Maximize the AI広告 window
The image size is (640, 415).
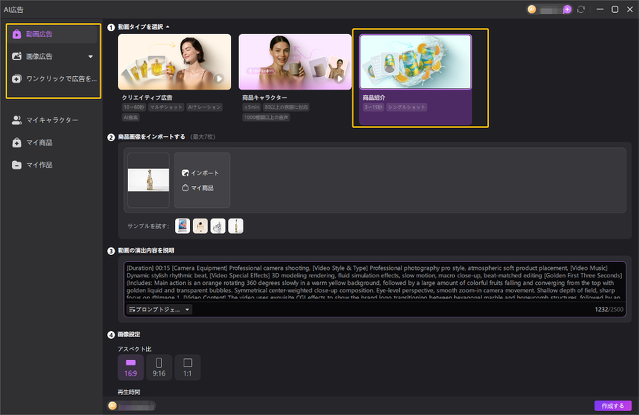(x=615, y=9)
